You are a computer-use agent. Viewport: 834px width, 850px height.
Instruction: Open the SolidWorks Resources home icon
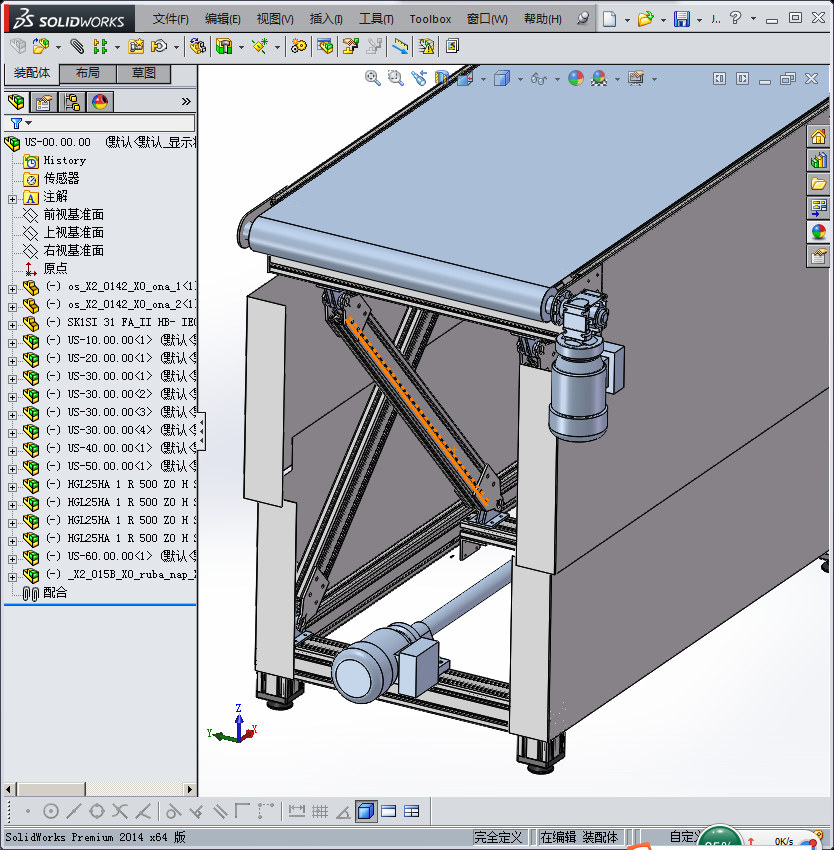click(819, 137)
